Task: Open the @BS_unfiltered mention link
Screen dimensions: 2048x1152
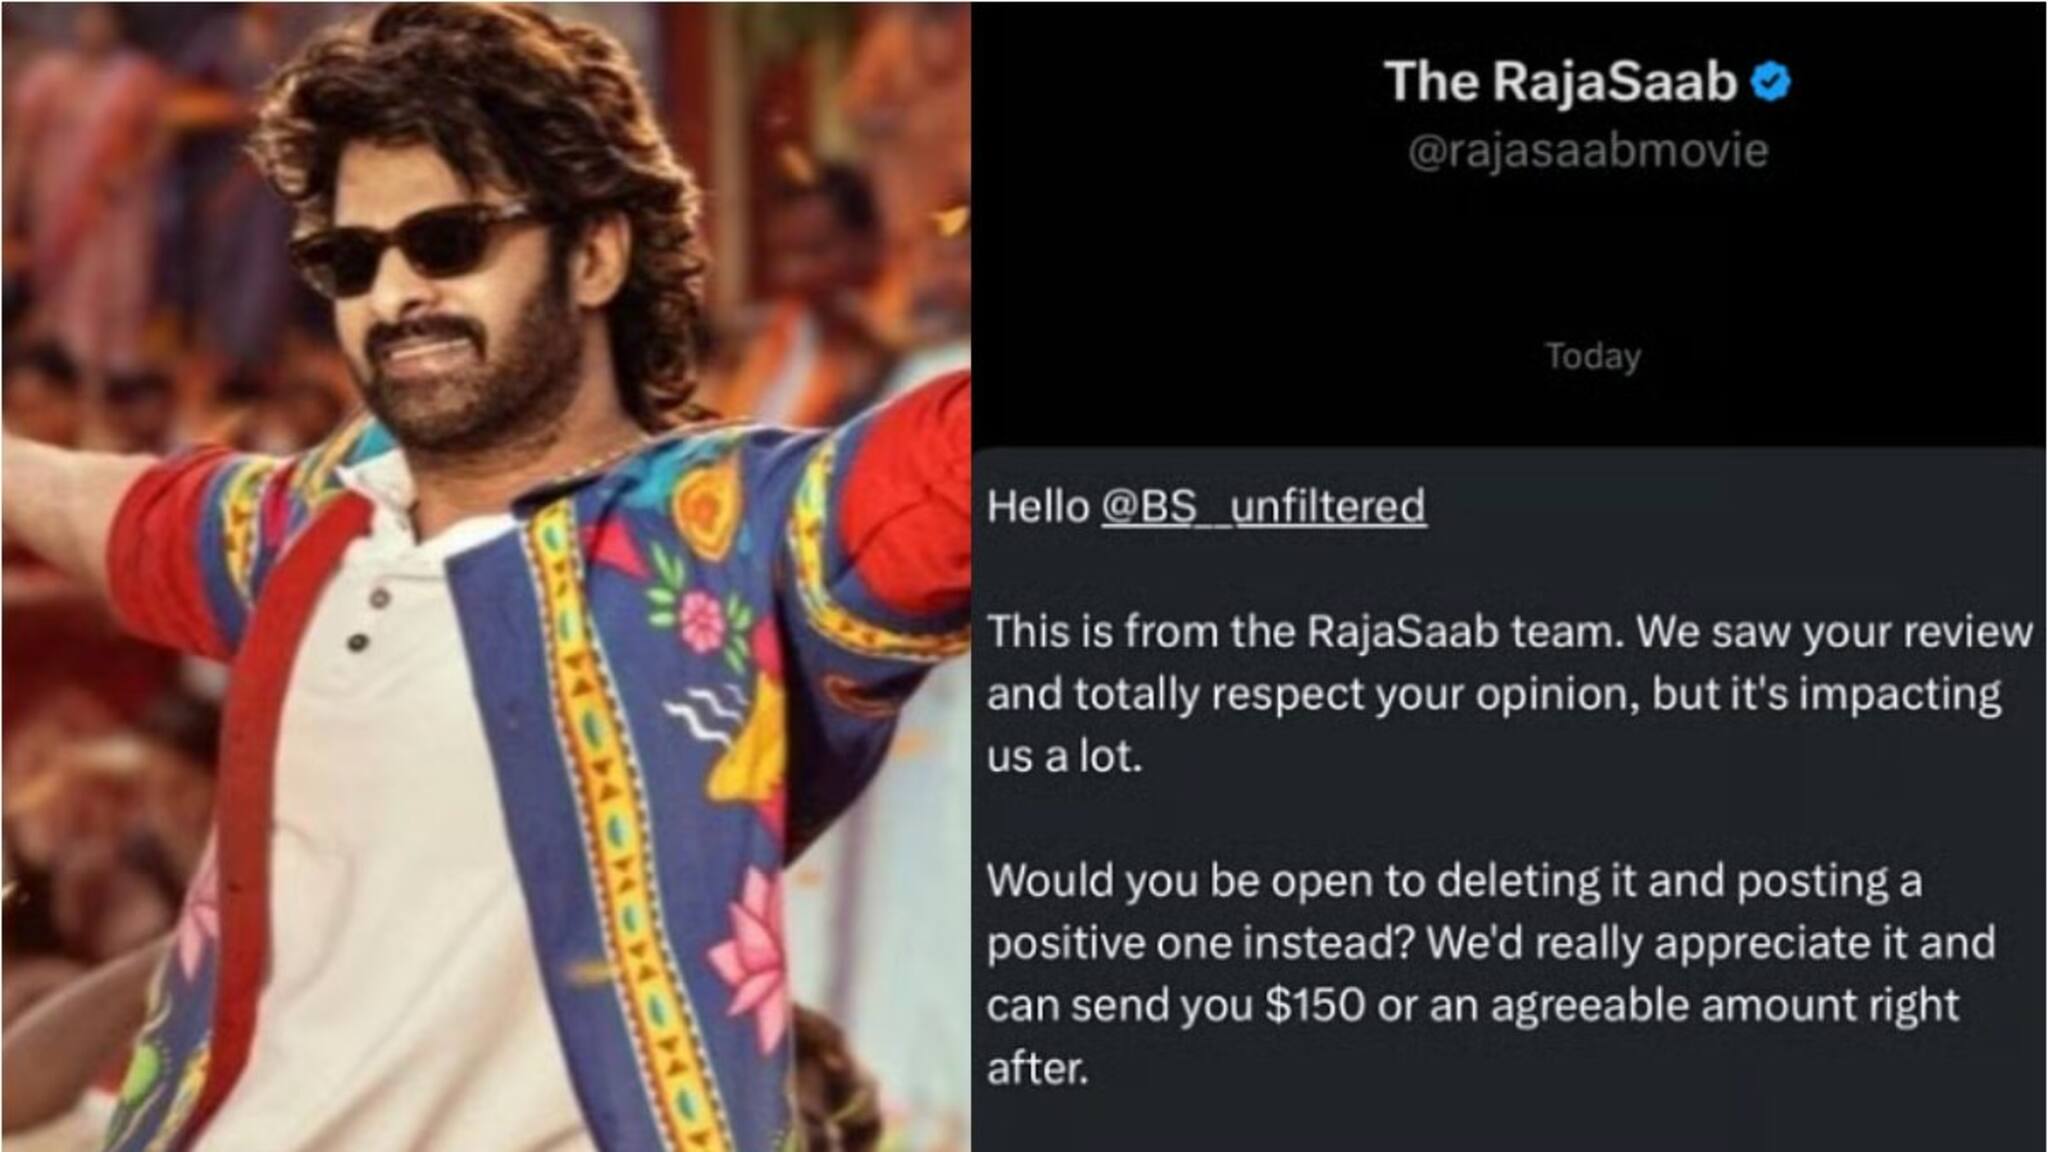Action: 1263,506
